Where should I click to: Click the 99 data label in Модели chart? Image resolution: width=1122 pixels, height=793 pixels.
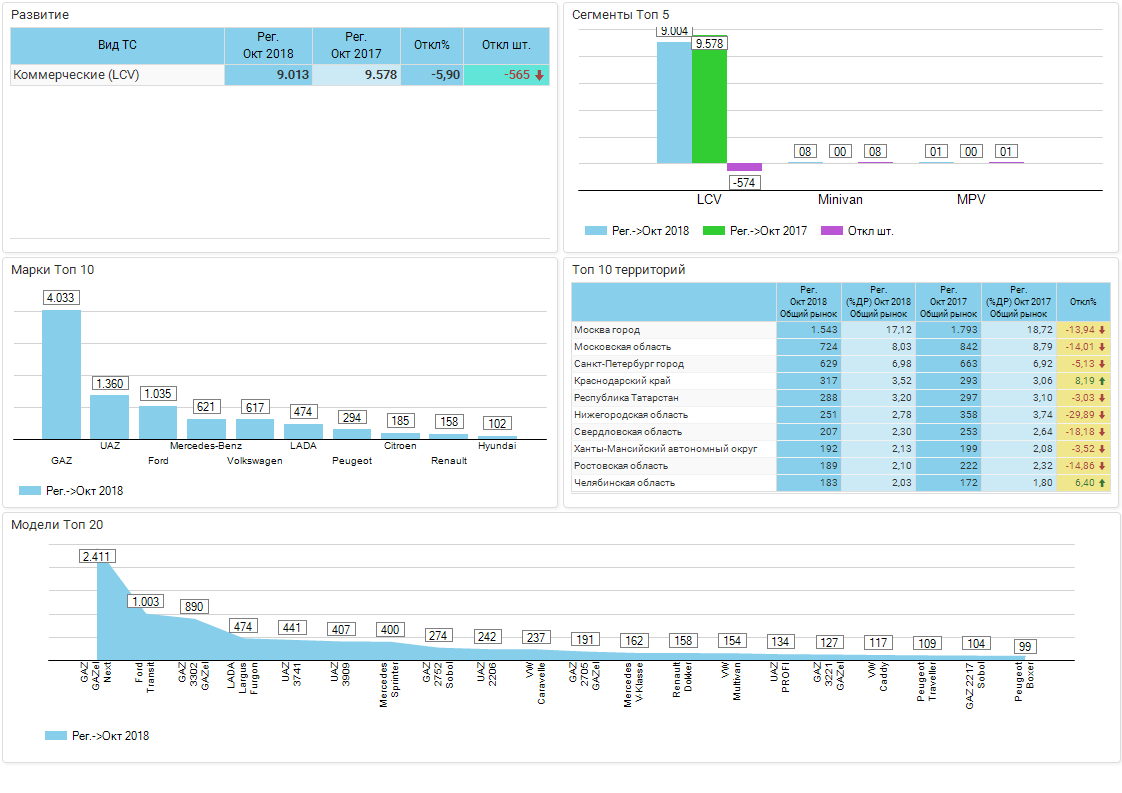point(1025,647)
